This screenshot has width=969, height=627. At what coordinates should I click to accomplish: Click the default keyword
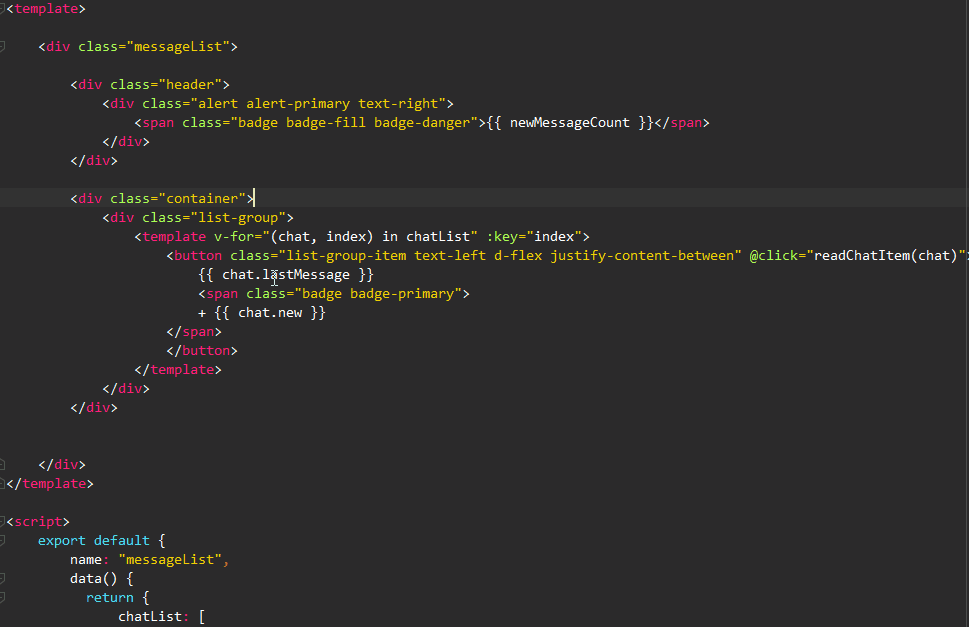122,541
